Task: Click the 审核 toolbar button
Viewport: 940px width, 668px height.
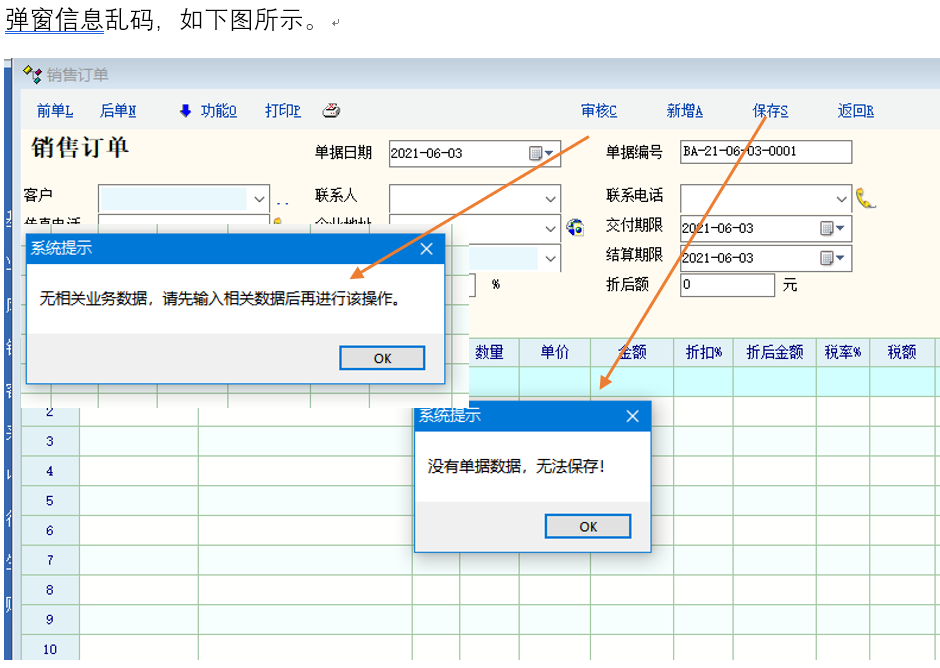Action: tap(599, 111)
